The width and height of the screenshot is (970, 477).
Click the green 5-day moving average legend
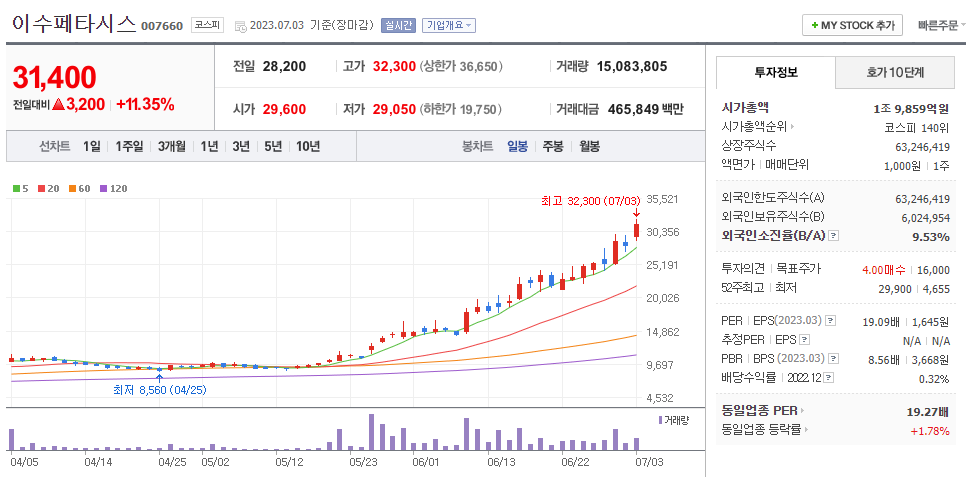pos(20,189)
